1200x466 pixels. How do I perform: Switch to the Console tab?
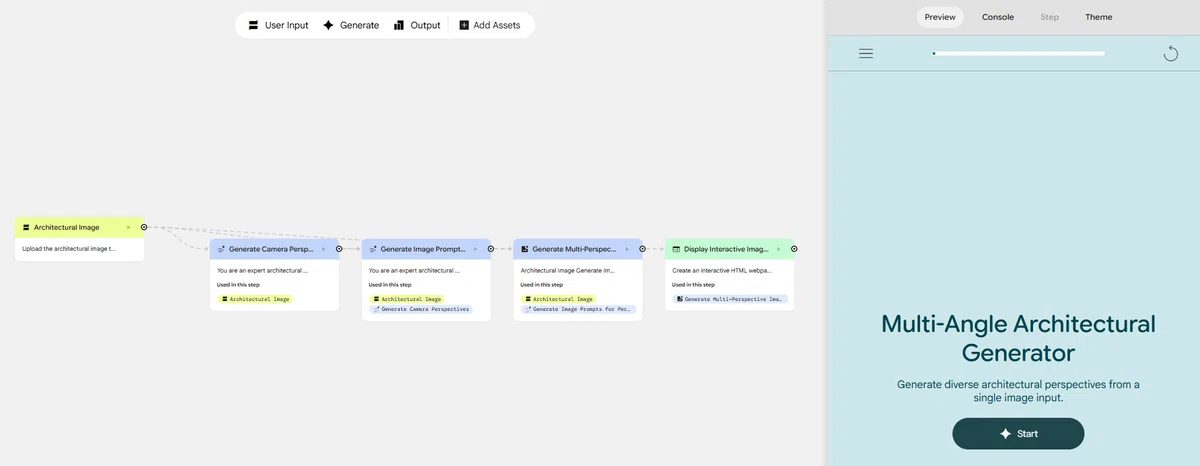pyautogui.click(x=998, y=17)
